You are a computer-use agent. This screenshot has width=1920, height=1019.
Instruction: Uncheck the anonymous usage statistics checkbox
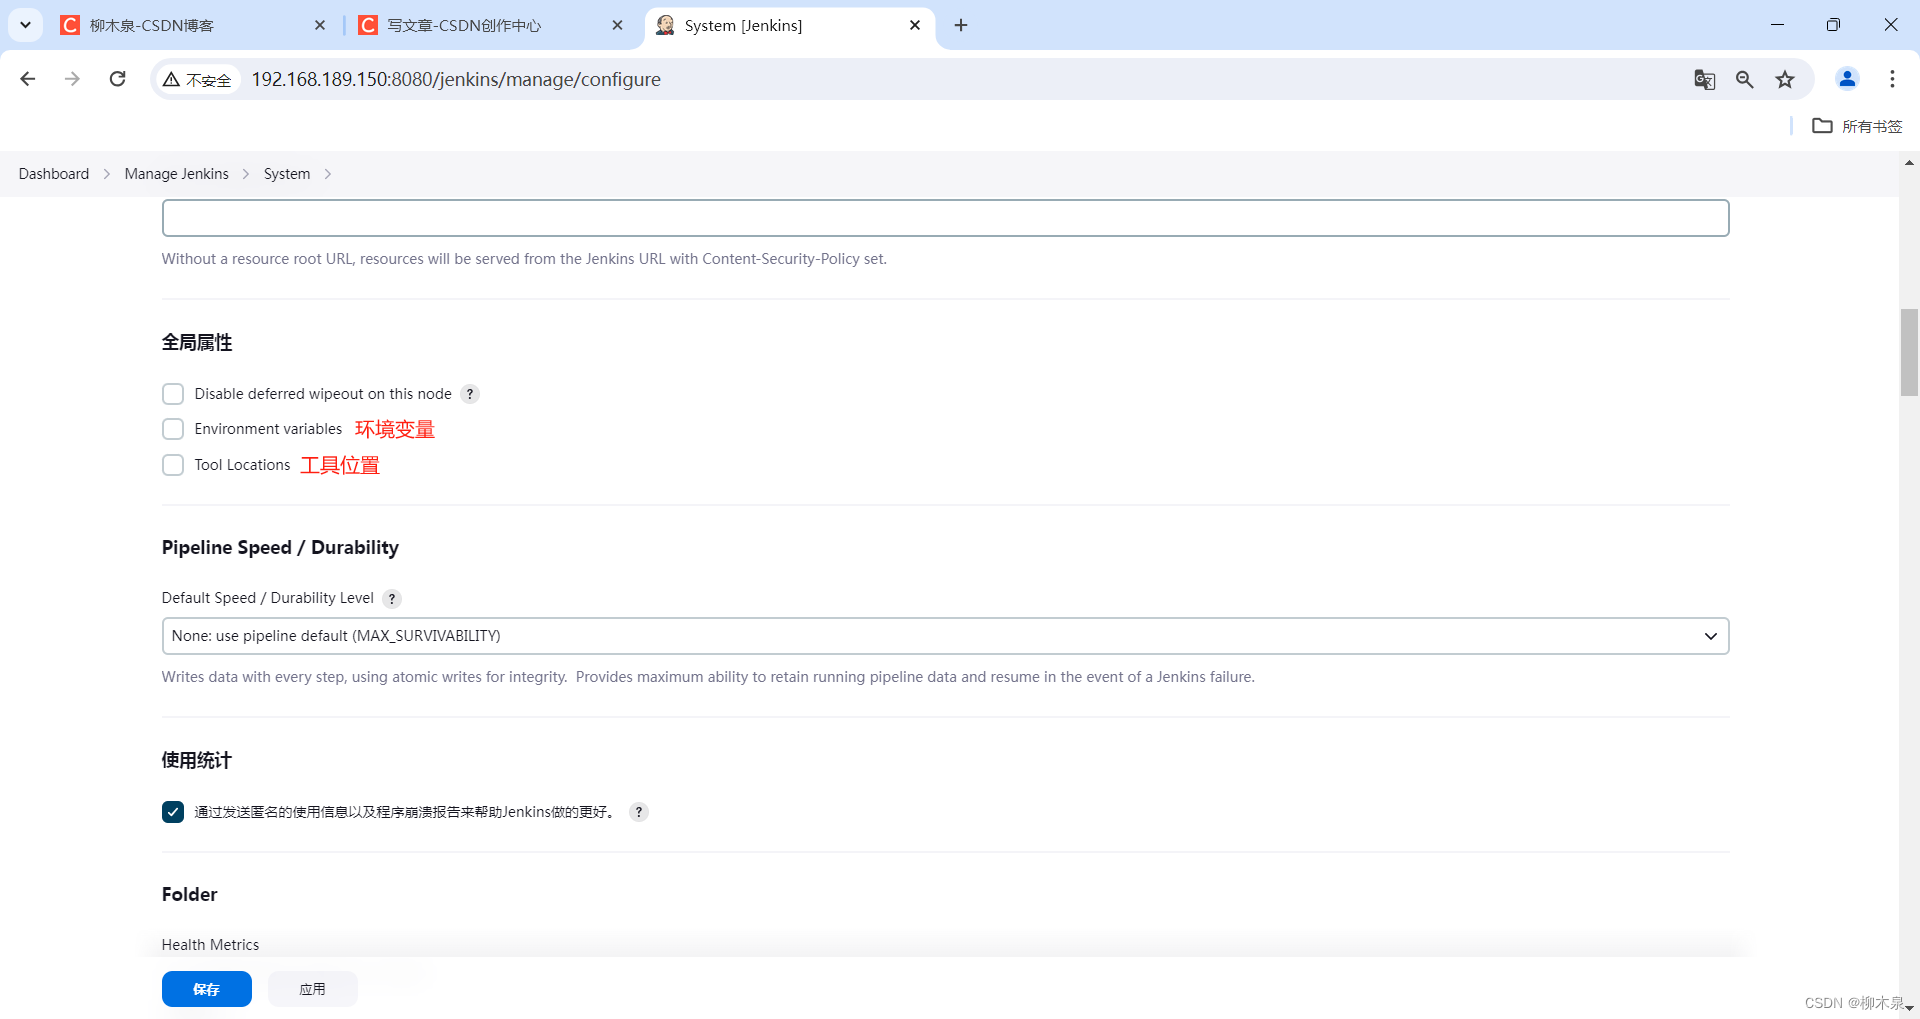(173, 812)
